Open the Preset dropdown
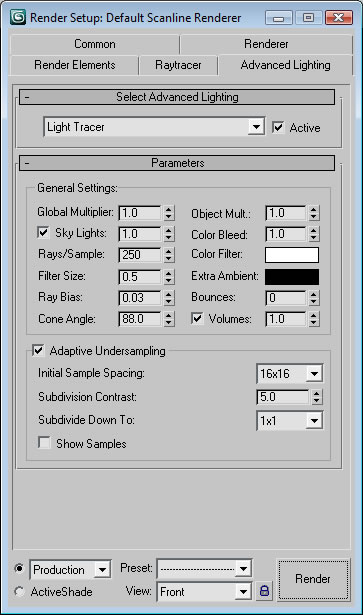363x615 pixels. click(204, 568)
